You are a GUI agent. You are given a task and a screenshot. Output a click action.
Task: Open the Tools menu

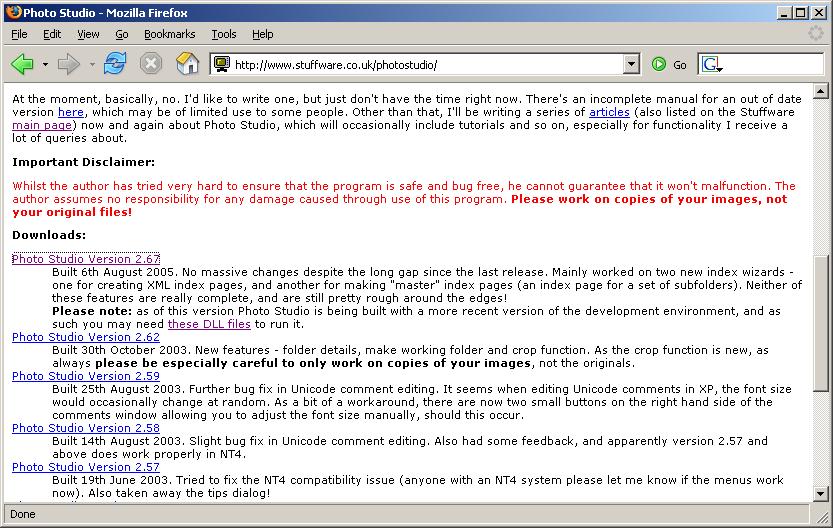224,34
